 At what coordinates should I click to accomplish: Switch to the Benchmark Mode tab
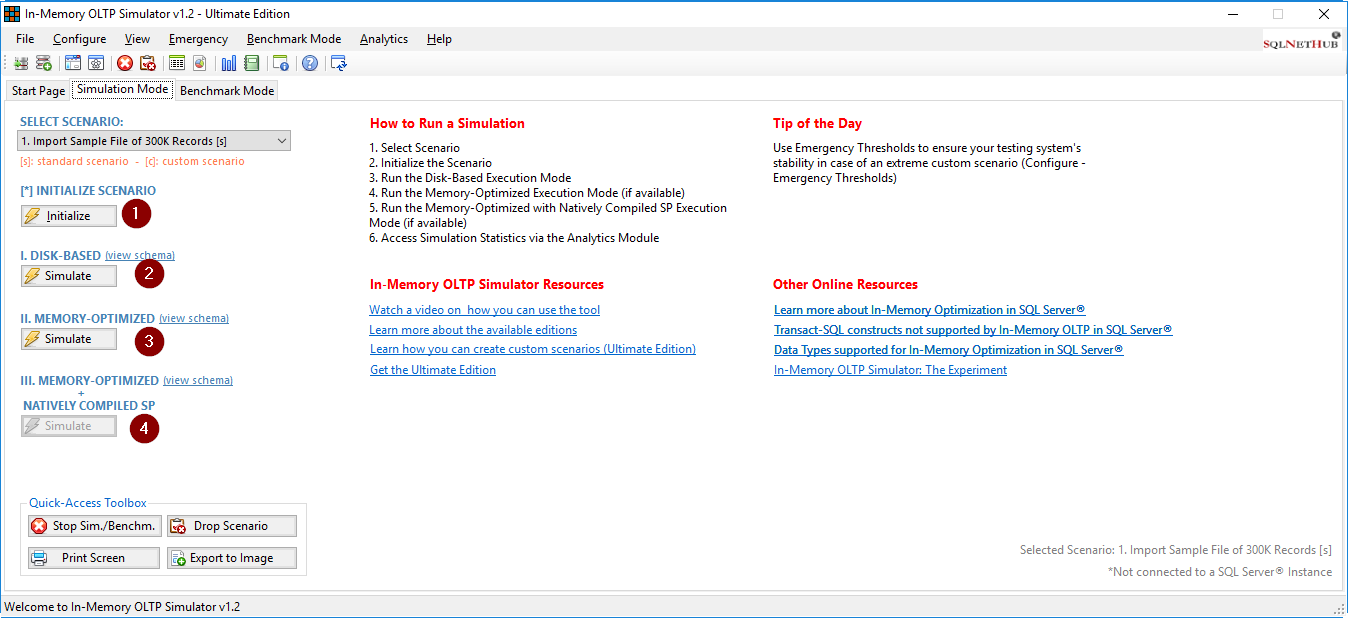[227, 90]
